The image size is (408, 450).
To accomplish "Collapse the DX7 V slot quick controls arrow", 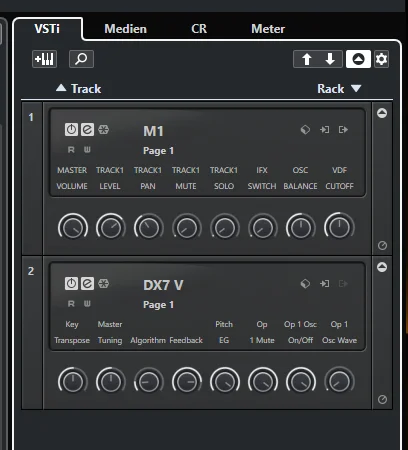I will tap(382, 267).
